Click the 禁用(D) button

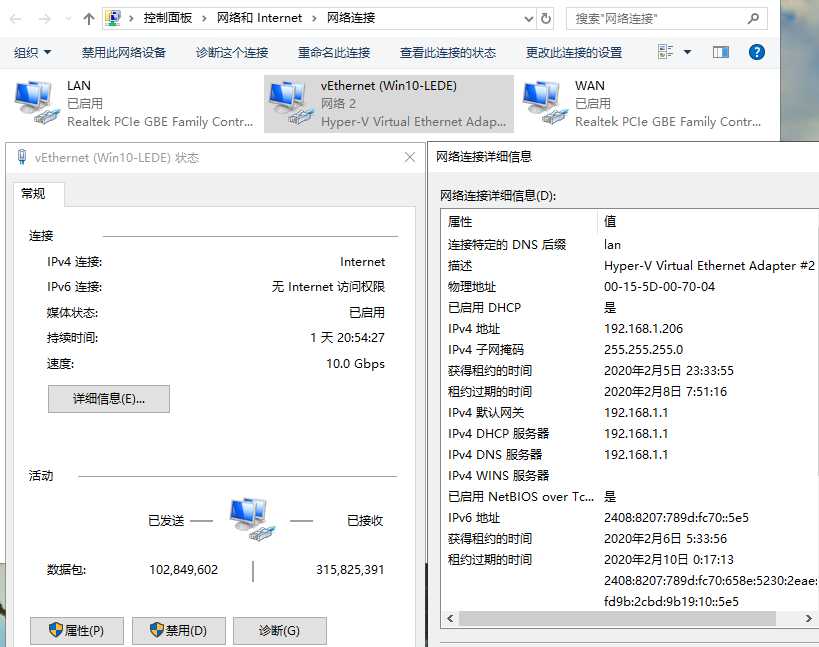(x=179, y=630)
